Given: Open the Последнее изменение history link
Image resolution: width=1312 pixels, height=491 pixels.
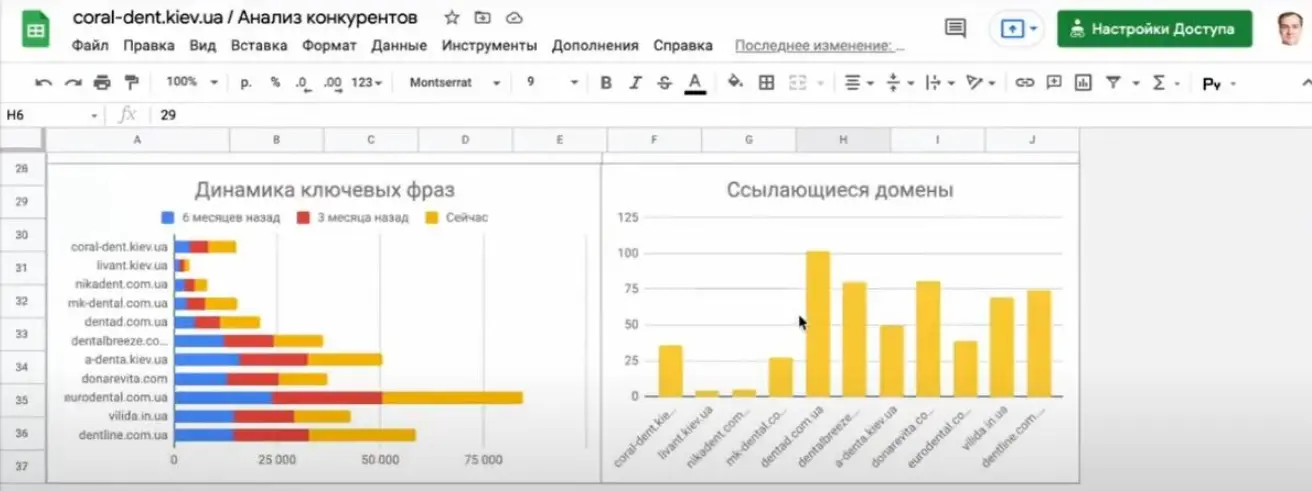Looking at the screenshot, I should click(x=820, y=46).
